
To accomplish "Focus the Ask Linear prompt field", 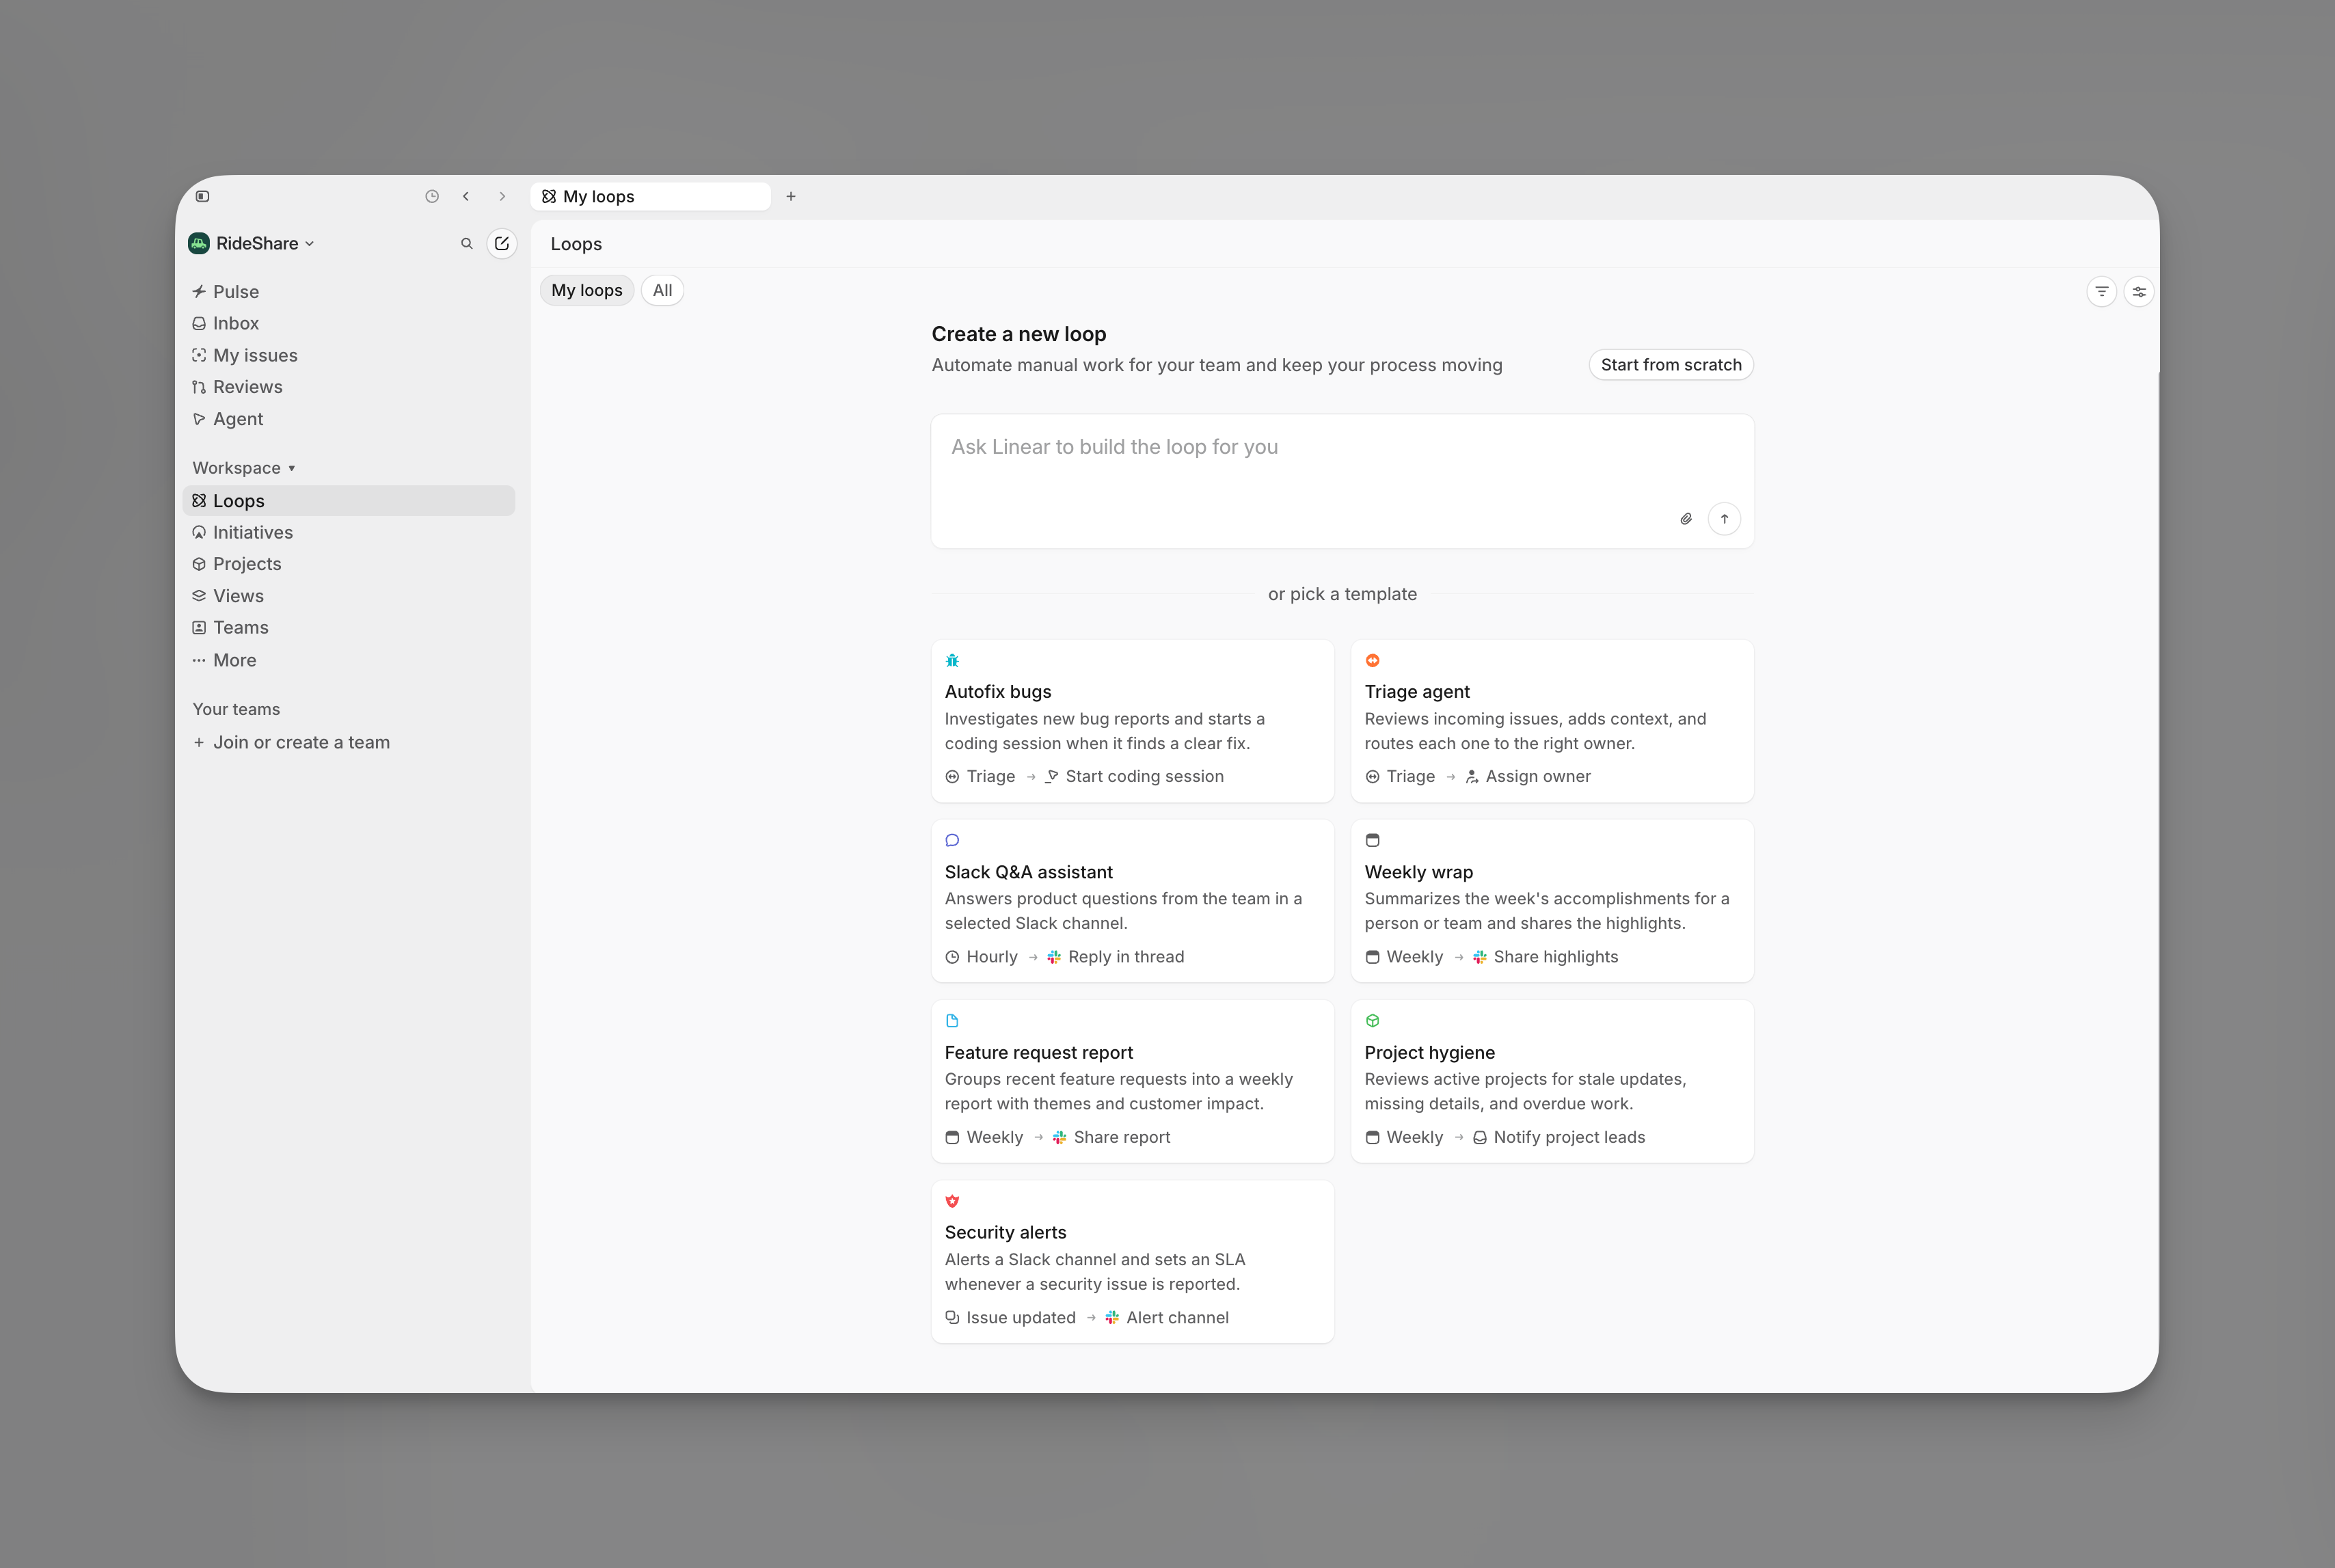I will tap(1342, 481).
